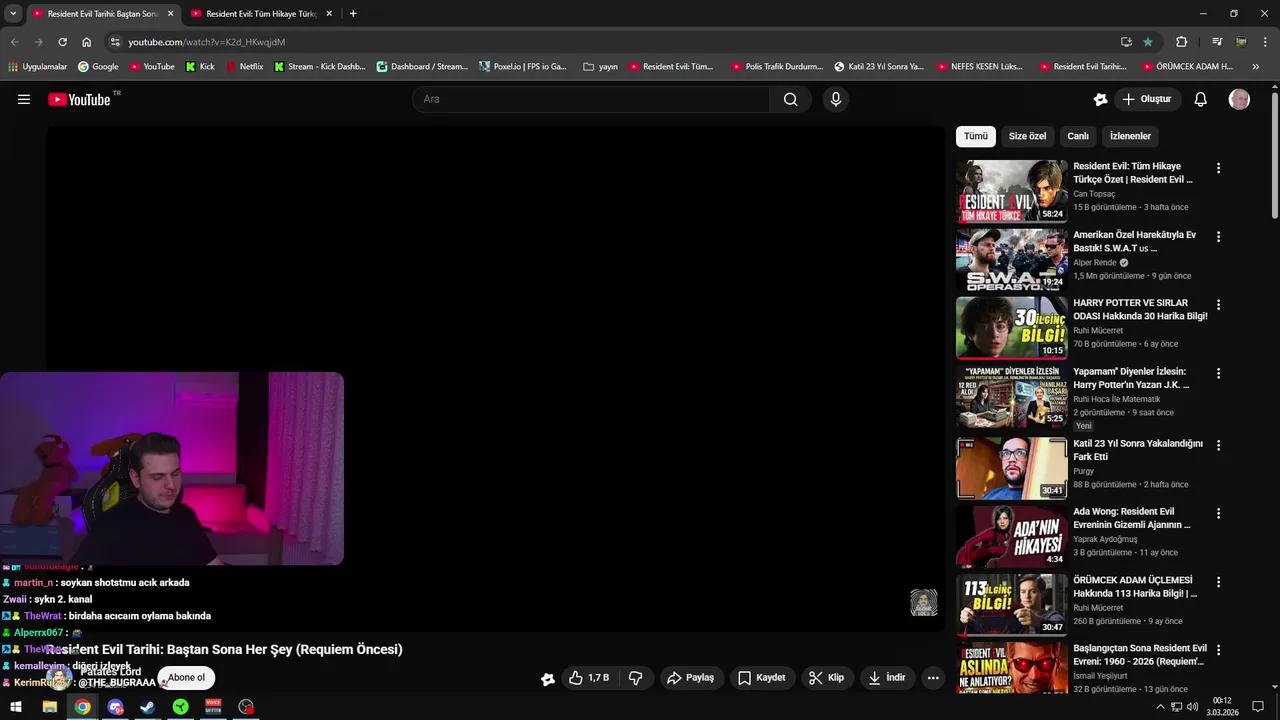
Task: Open Uygulamalar apps shortcut
Action: 37,67
